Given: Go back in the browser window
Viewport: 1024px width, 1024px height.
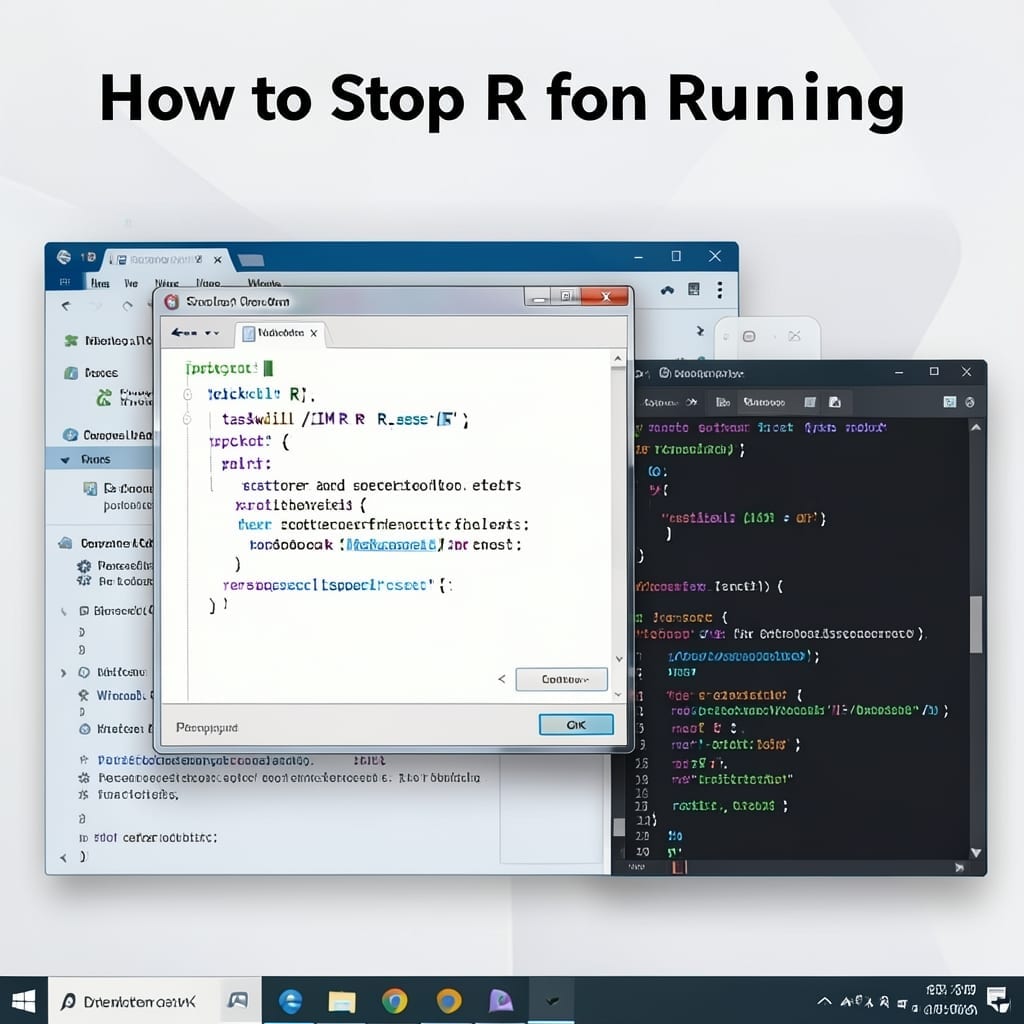Looking at the screenshot, I should click(x=66, y=306).
